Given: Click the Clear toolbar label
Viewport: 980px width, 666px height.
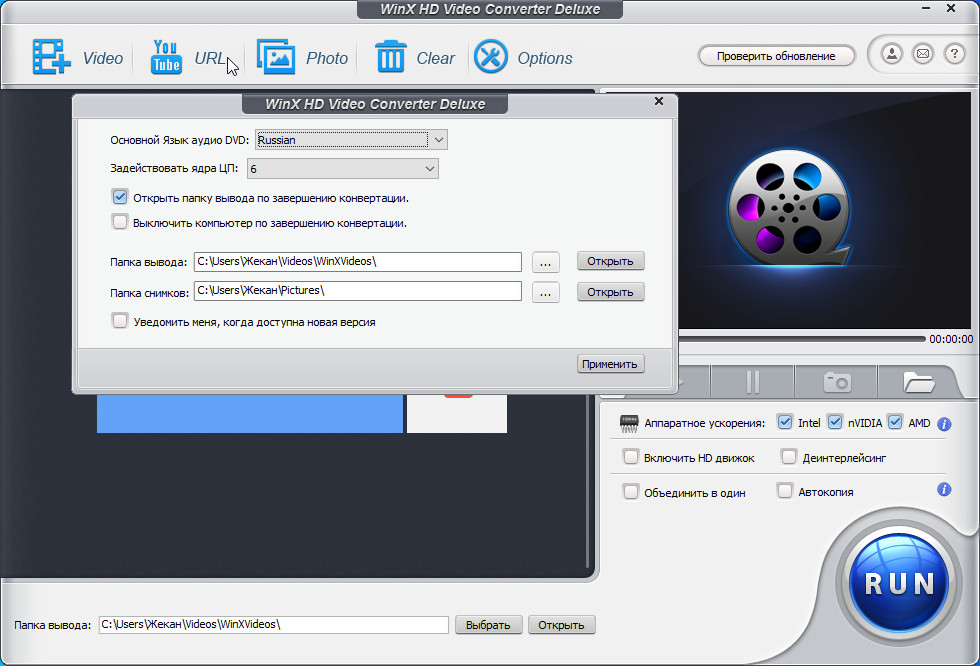Looking at the screenshot, I should 436,58.
